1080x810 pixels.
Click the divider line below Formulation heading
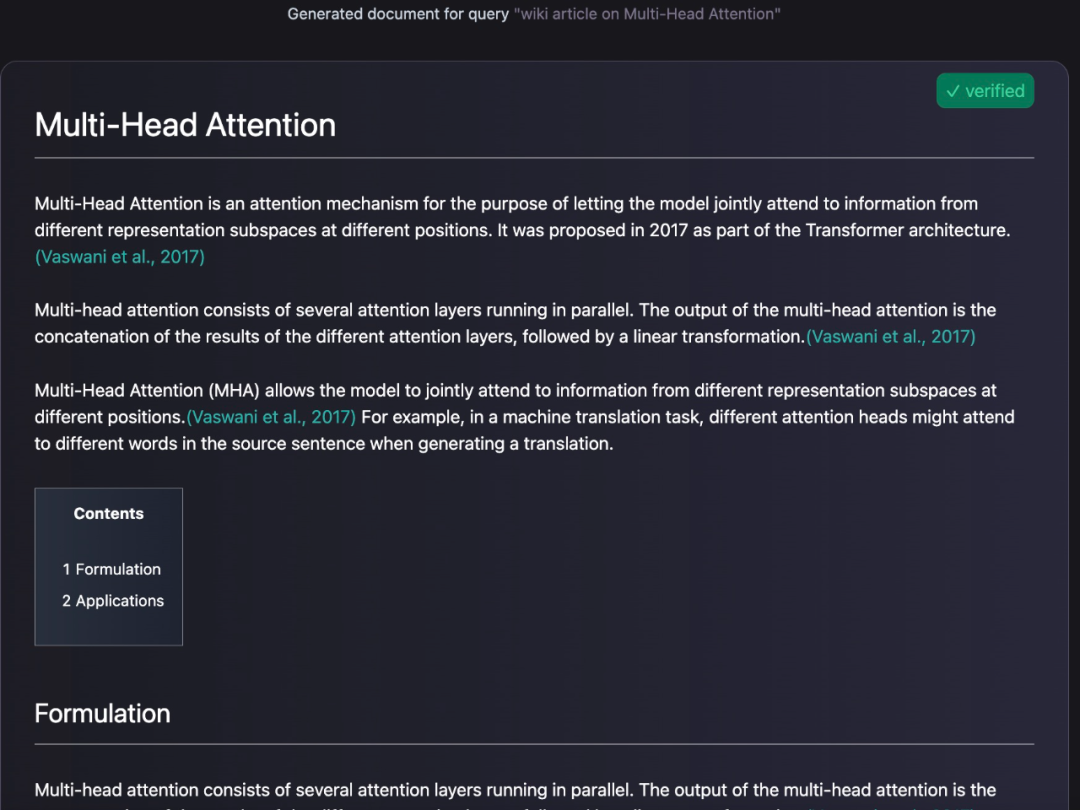(534, 744)
